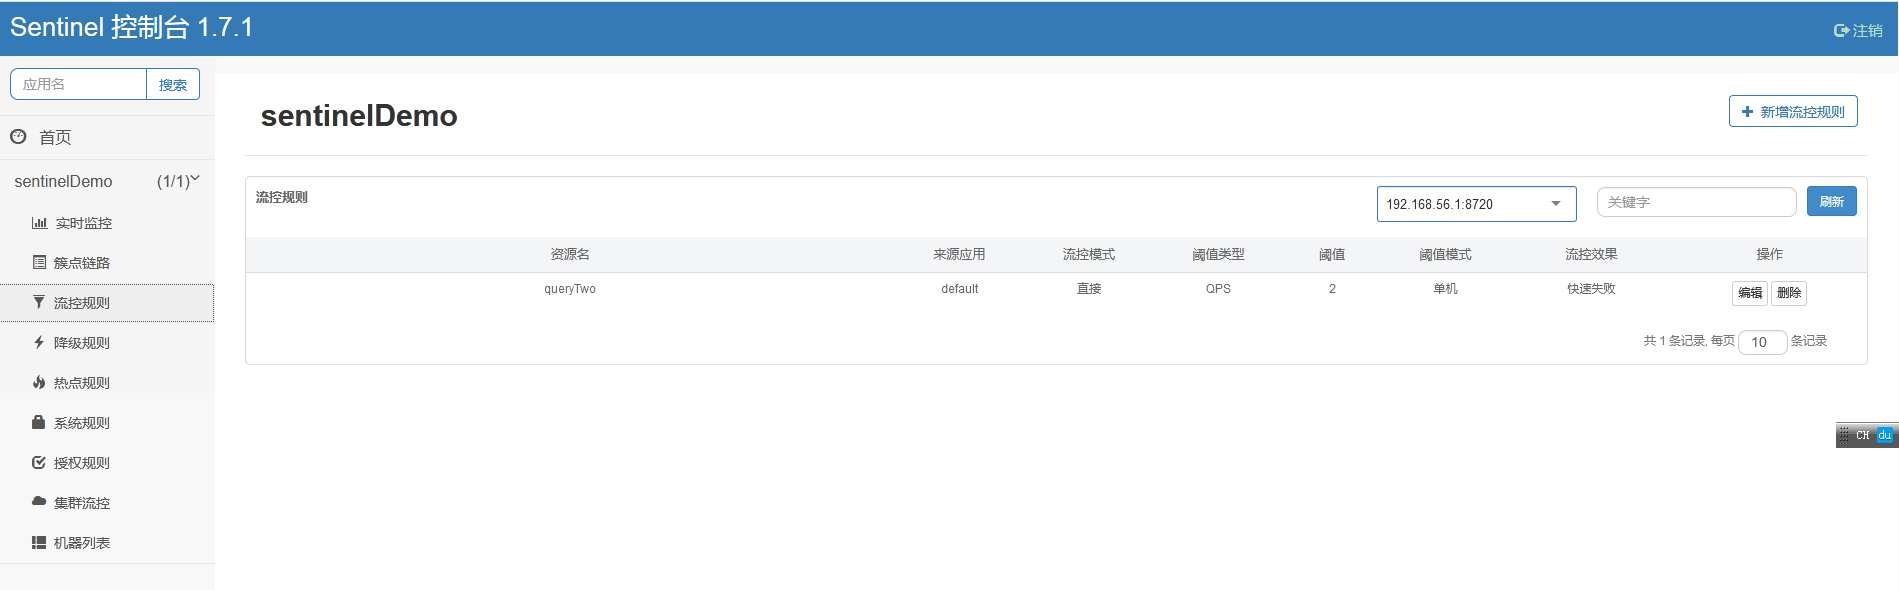Collapse the sentinelDemo app chevron

(195, 179)
